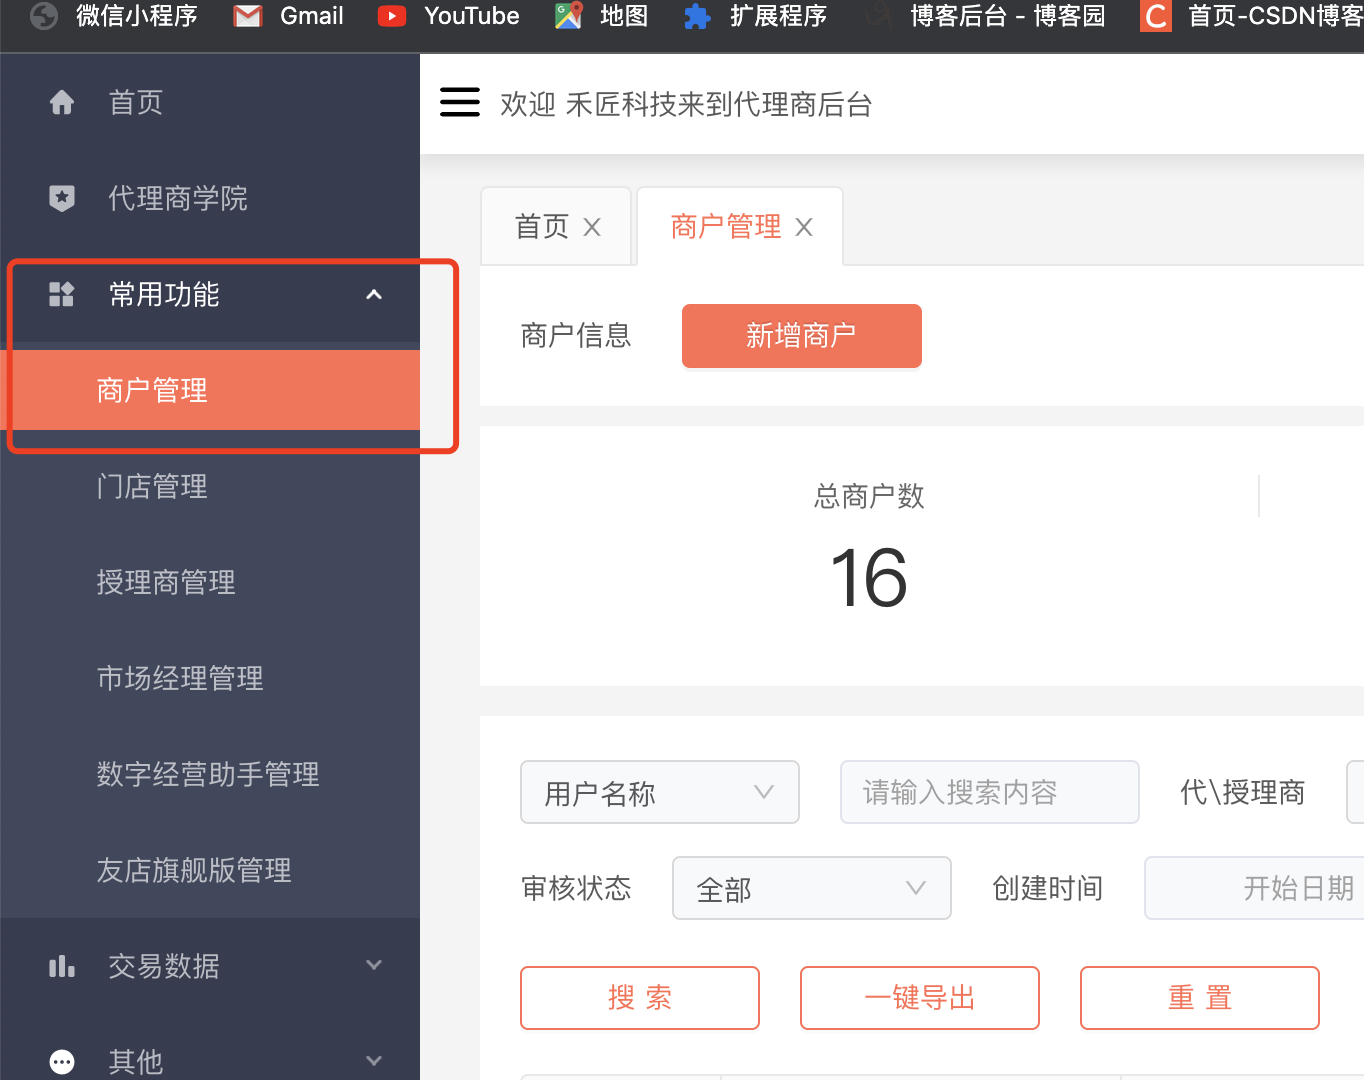The width and height of the screenshot is (1364, 1080).
Task: Open the 开始日期 date field
Action: 1255,888
